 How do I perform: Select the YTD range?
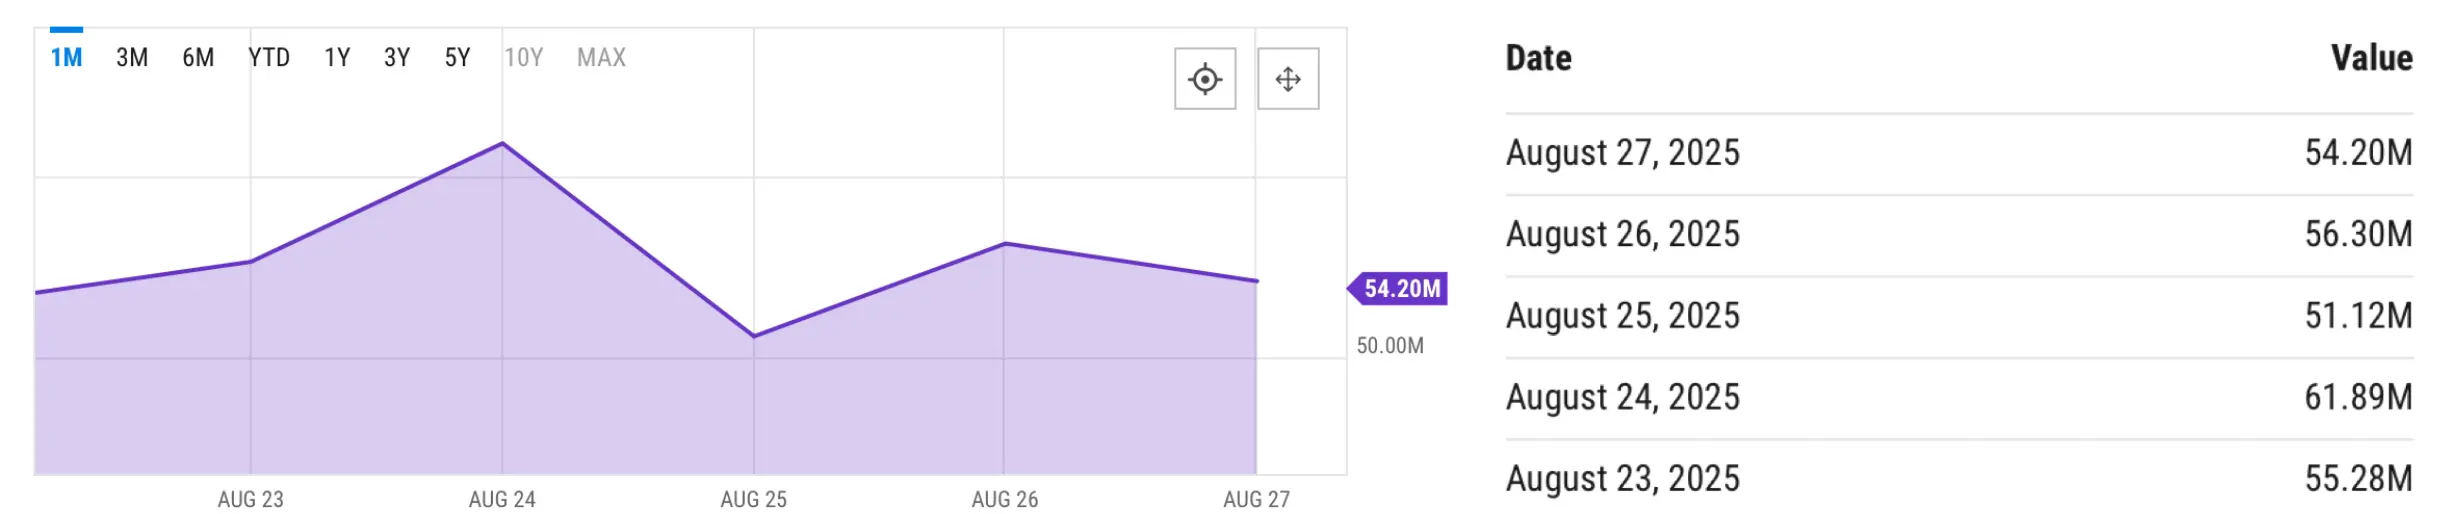pyautogui.click(x=269, y=57)
